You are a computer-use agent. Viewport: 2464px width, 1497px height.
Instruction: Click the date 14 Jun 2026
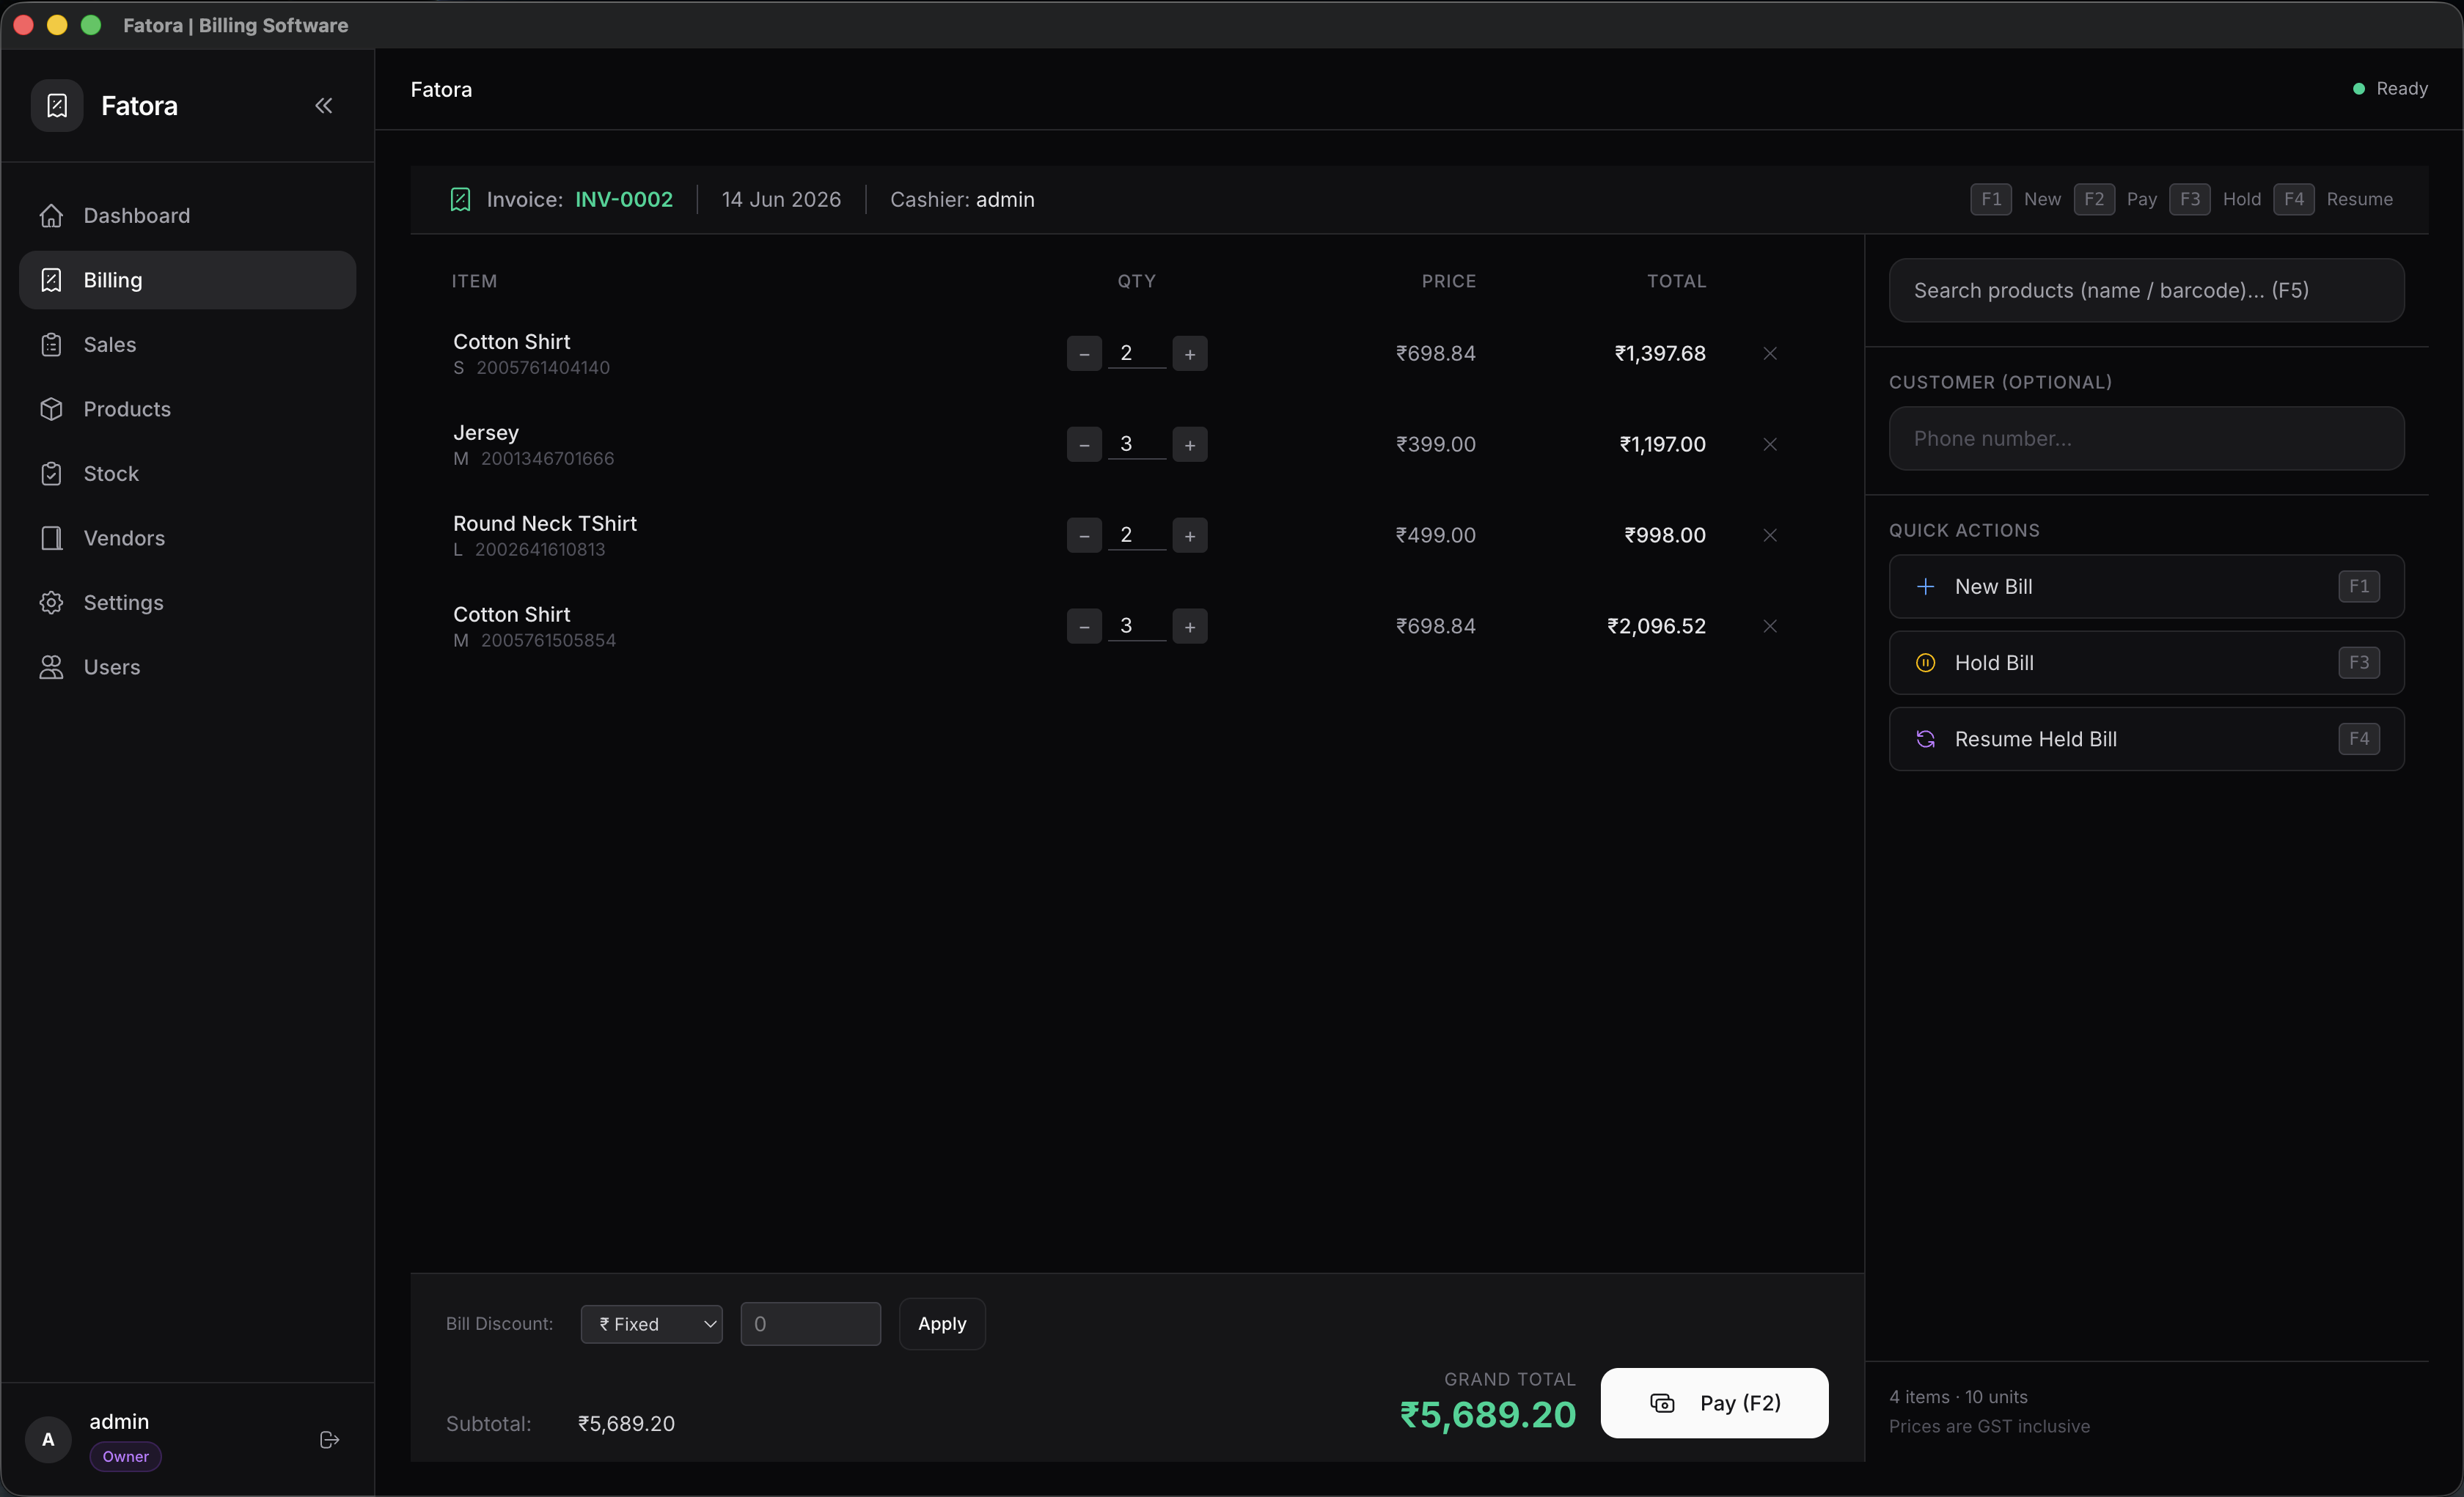(x=781, y=200)
